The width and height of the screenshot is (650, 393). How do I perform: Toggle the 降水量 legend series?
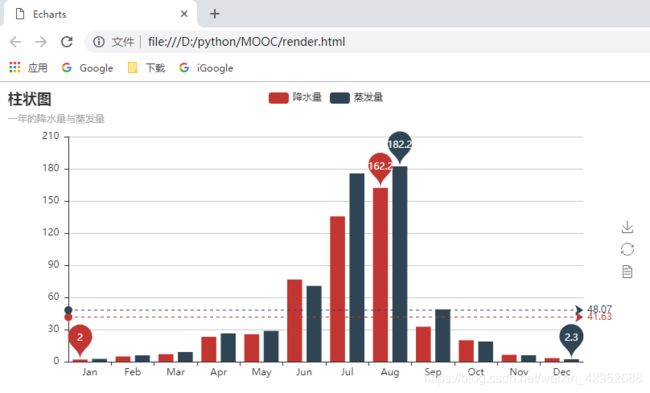click(x=295, y=97)
